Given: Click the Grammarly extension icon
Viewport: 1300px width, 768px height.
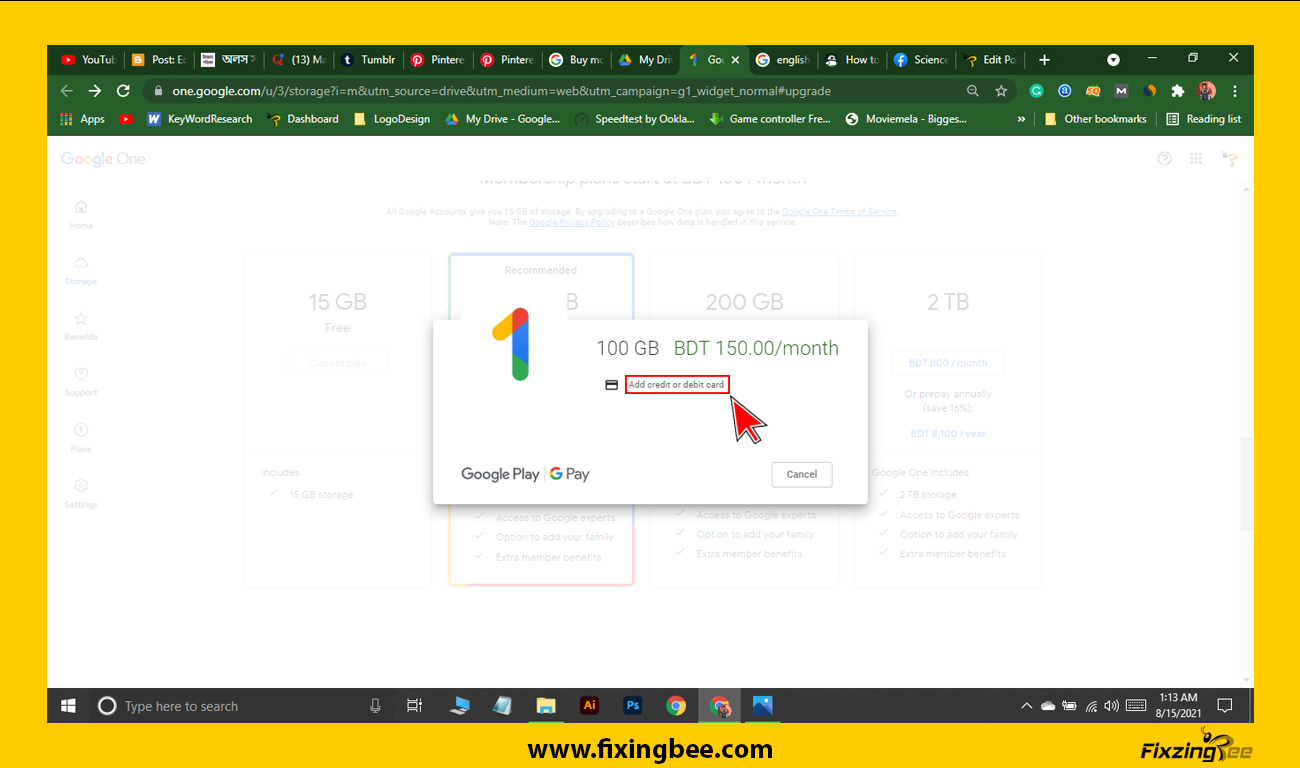Looking at the screenshot, I should 1037,91.
